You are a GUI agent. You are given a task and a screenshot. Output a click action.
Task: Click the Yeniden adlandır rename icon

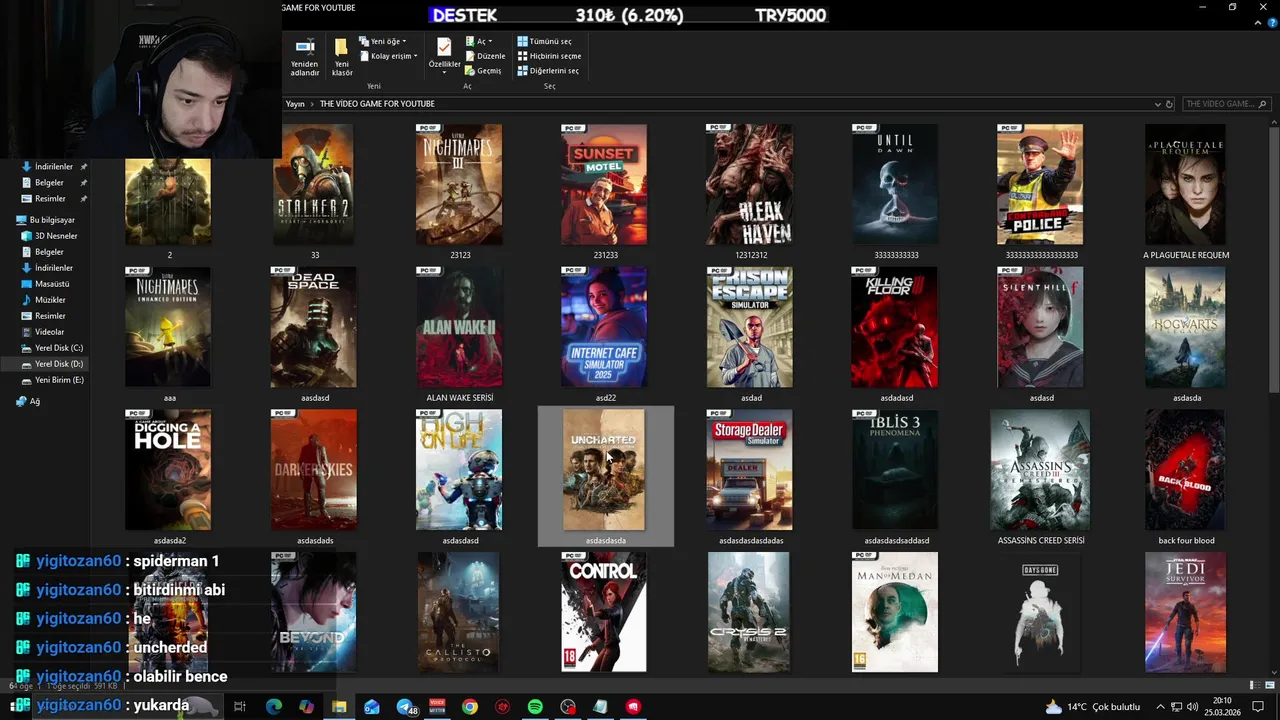click(305, 57)
